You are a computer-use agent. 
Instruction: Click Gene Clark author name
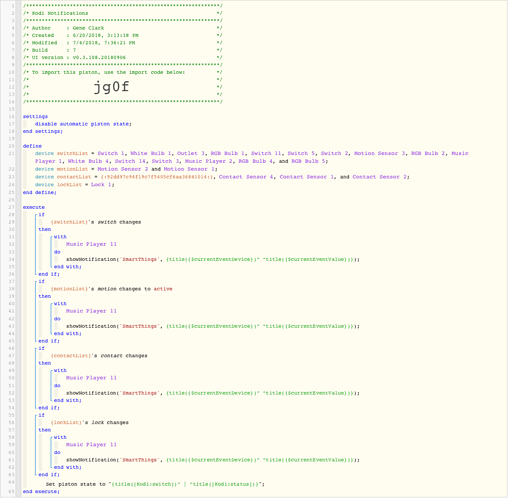coord(88,28)
